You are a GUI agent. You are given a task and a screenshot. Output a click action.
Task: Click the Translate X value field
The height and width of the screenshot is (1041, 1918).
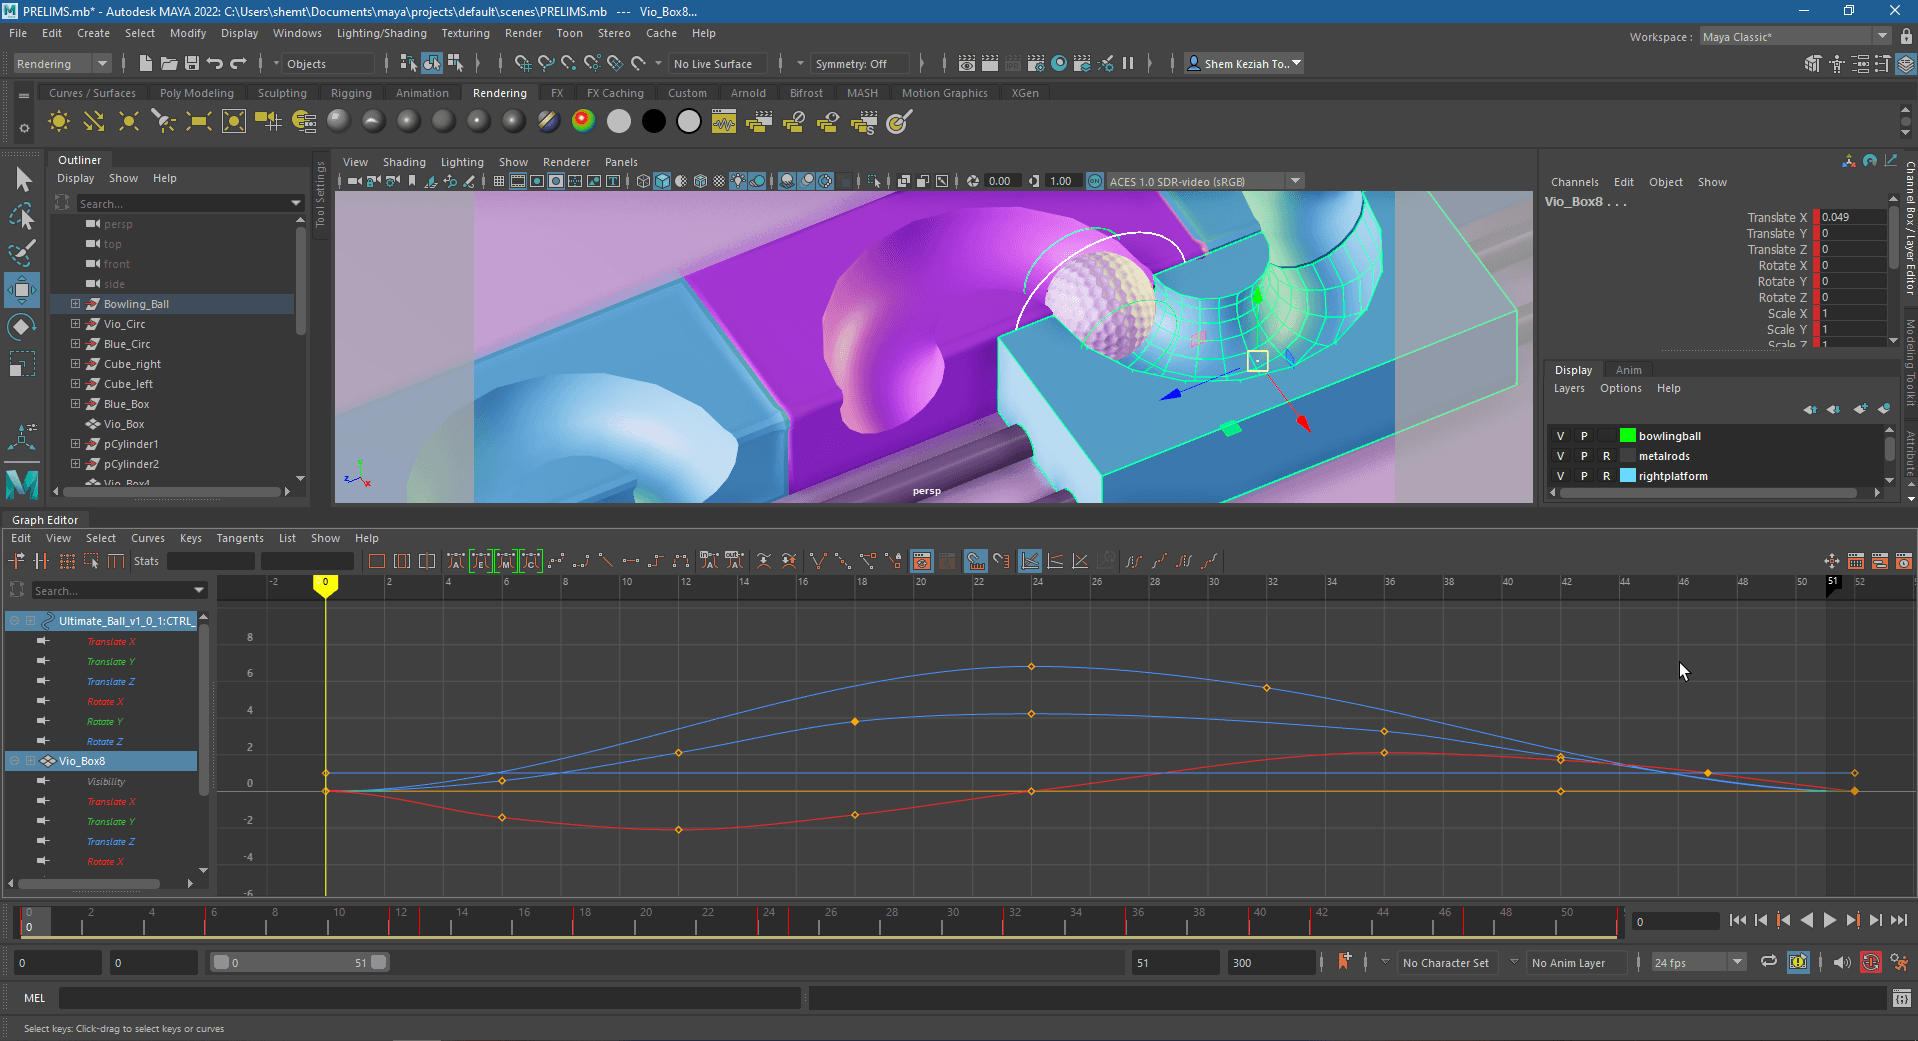click(1851, 217)
